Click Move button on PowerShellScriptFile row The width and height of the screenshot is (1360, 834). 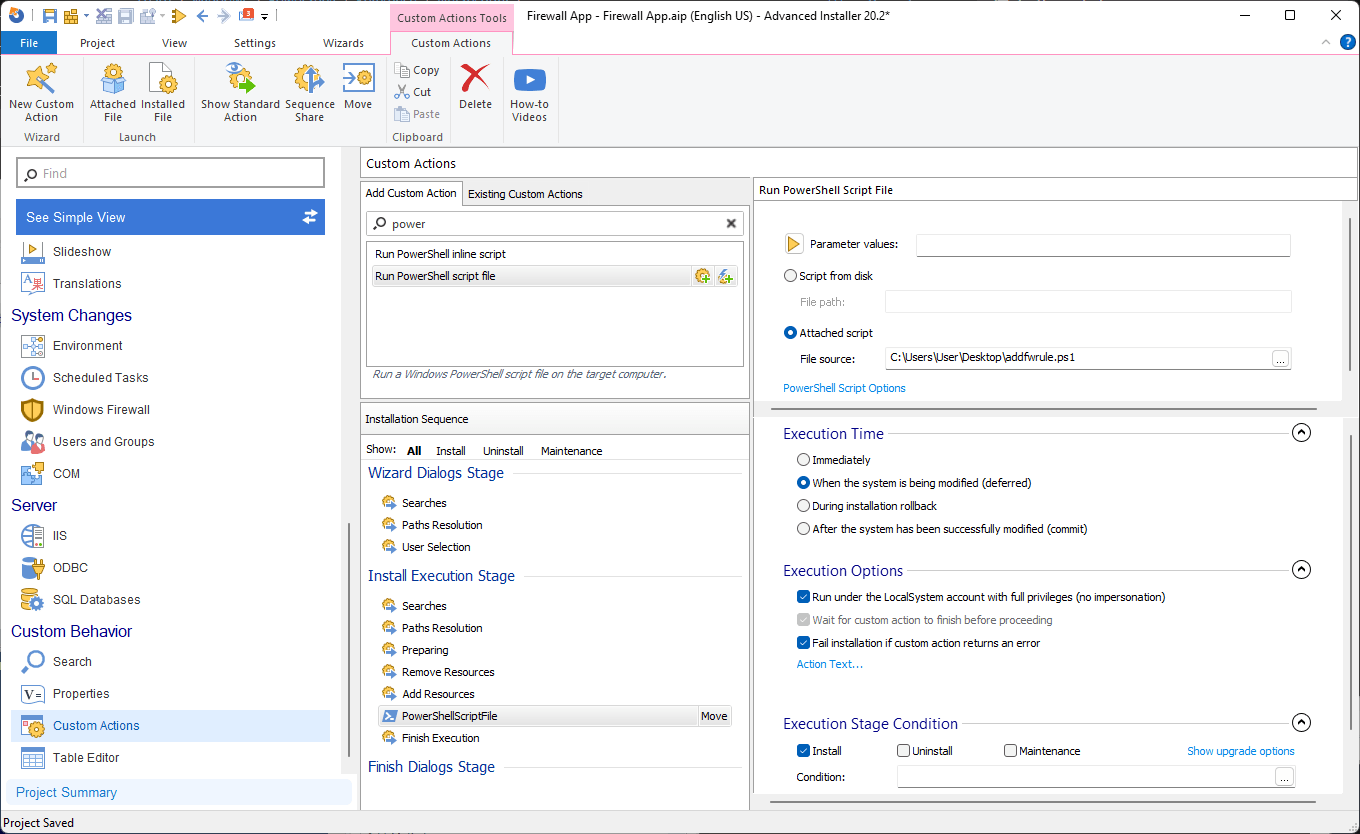click(714, 716)
